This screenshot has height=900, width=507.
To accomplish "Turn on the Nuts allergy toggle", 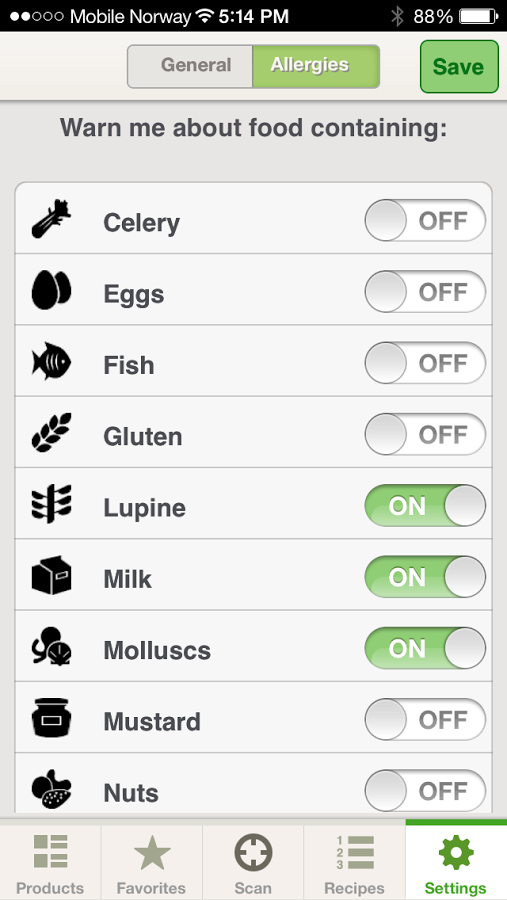I will [x=425, y=791].
